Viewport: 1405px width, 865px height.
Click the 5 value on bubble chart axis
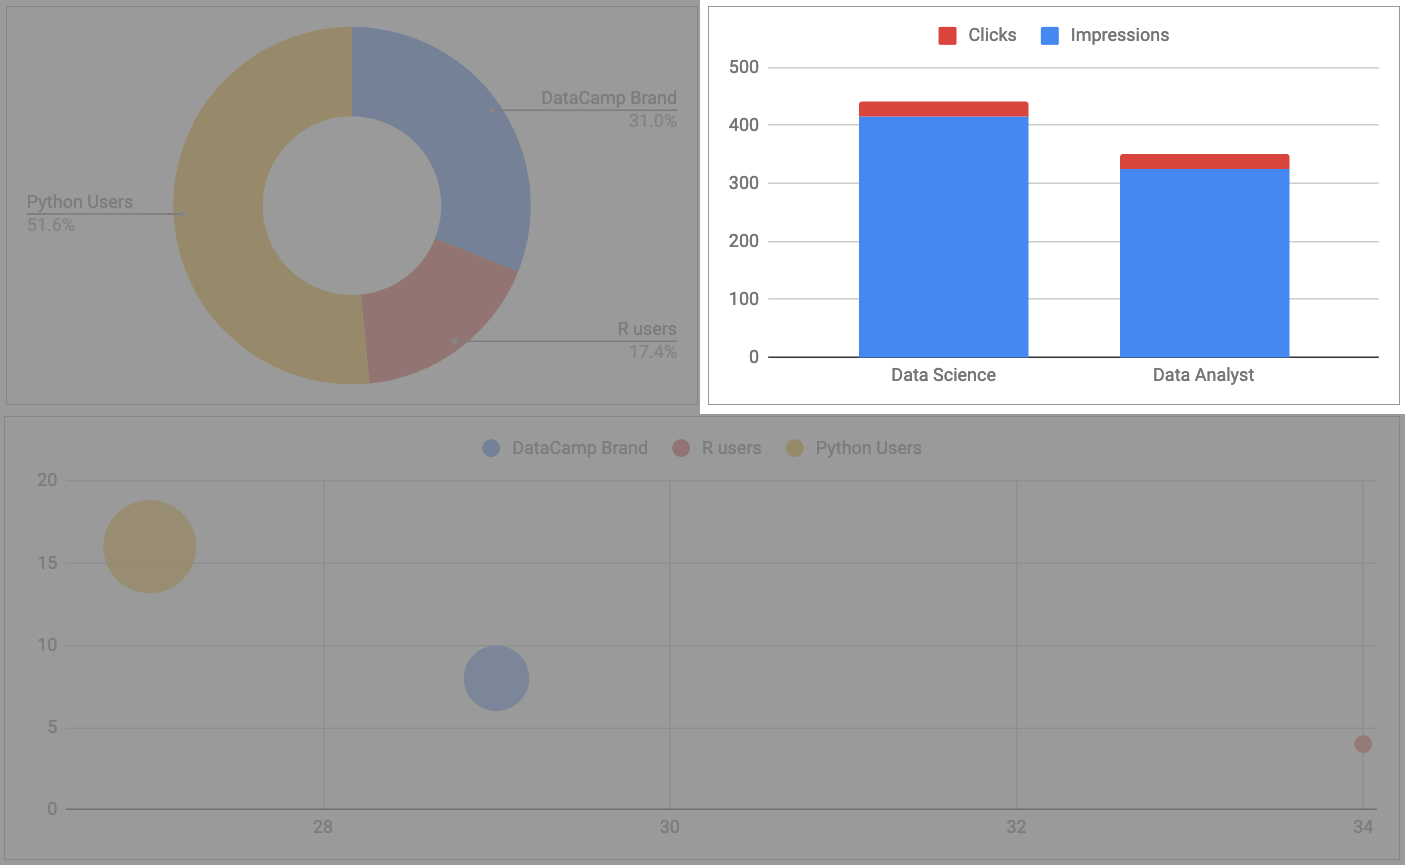coord(53,727)
